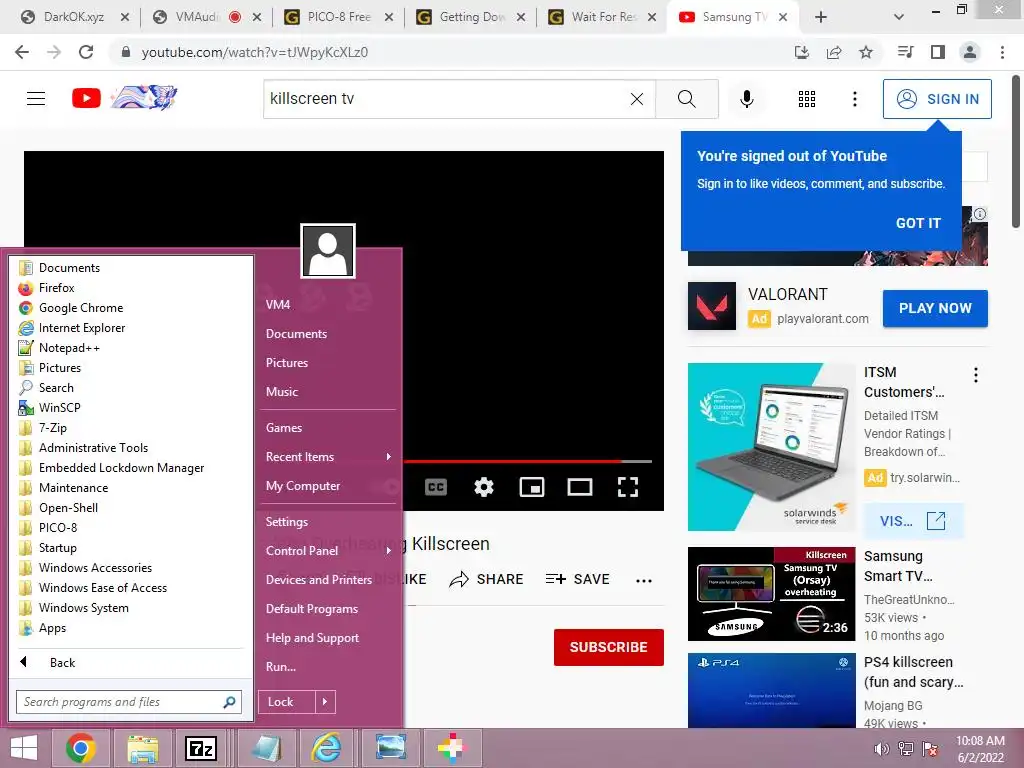Open Chrome media controls icon
Image resolution: width=1024 pixels, height=768 pixels.
pyautogui.click(x=905, y=52)
